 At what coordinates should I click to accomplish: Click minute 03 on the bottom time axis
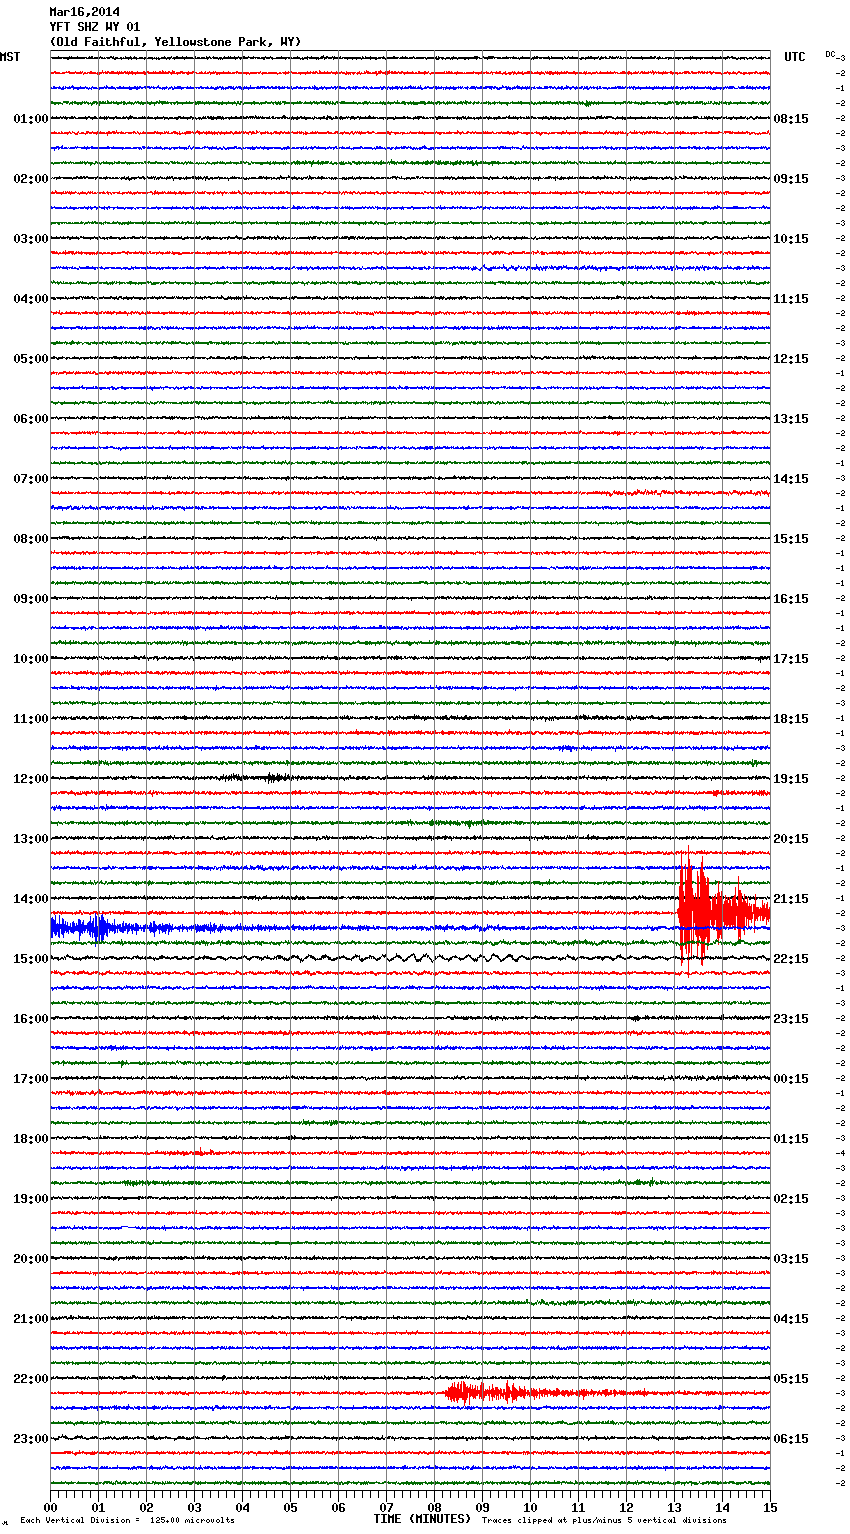[194, 1507]
